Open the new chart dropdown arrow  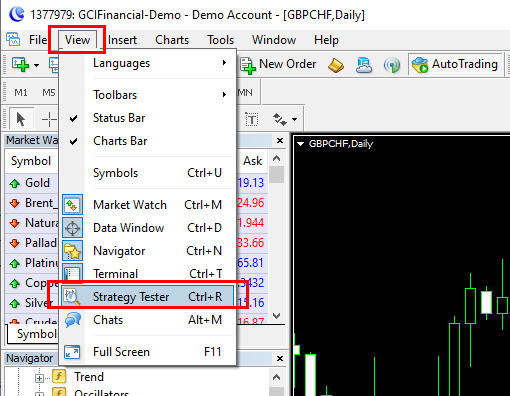[x=36, y=65]
